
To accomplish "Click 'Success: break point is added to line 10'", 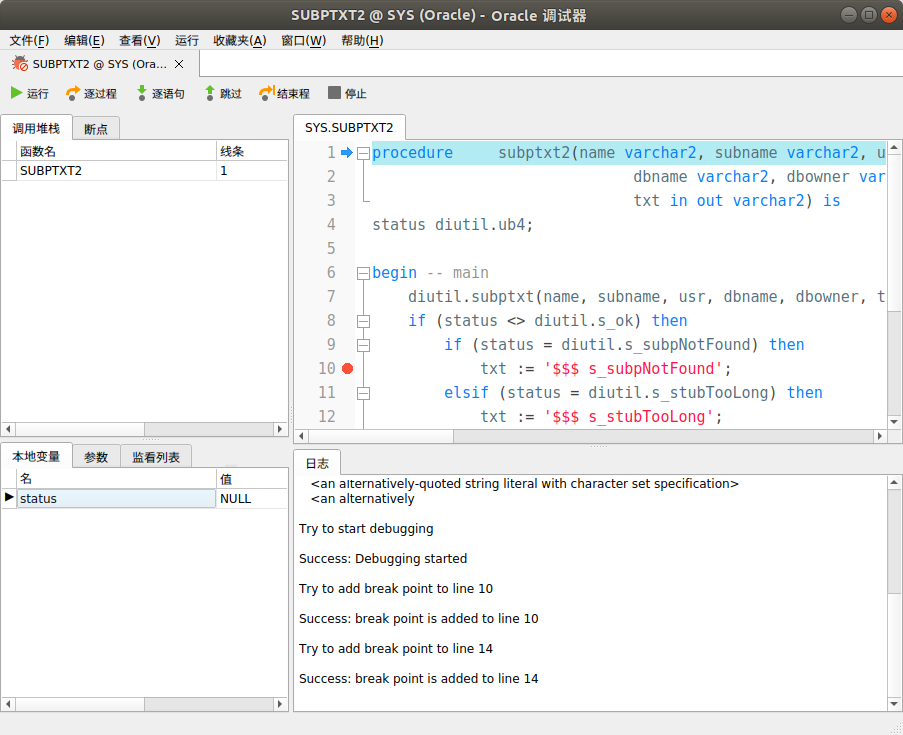I will pos(419,619).
